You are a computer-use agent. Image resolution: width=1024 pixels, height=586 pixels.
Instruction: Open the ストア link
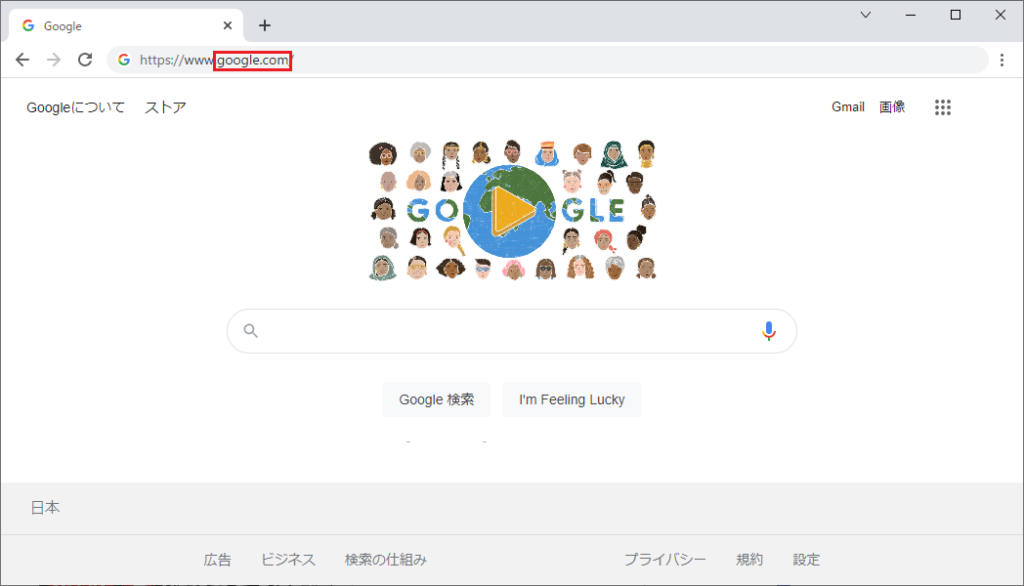165,107
